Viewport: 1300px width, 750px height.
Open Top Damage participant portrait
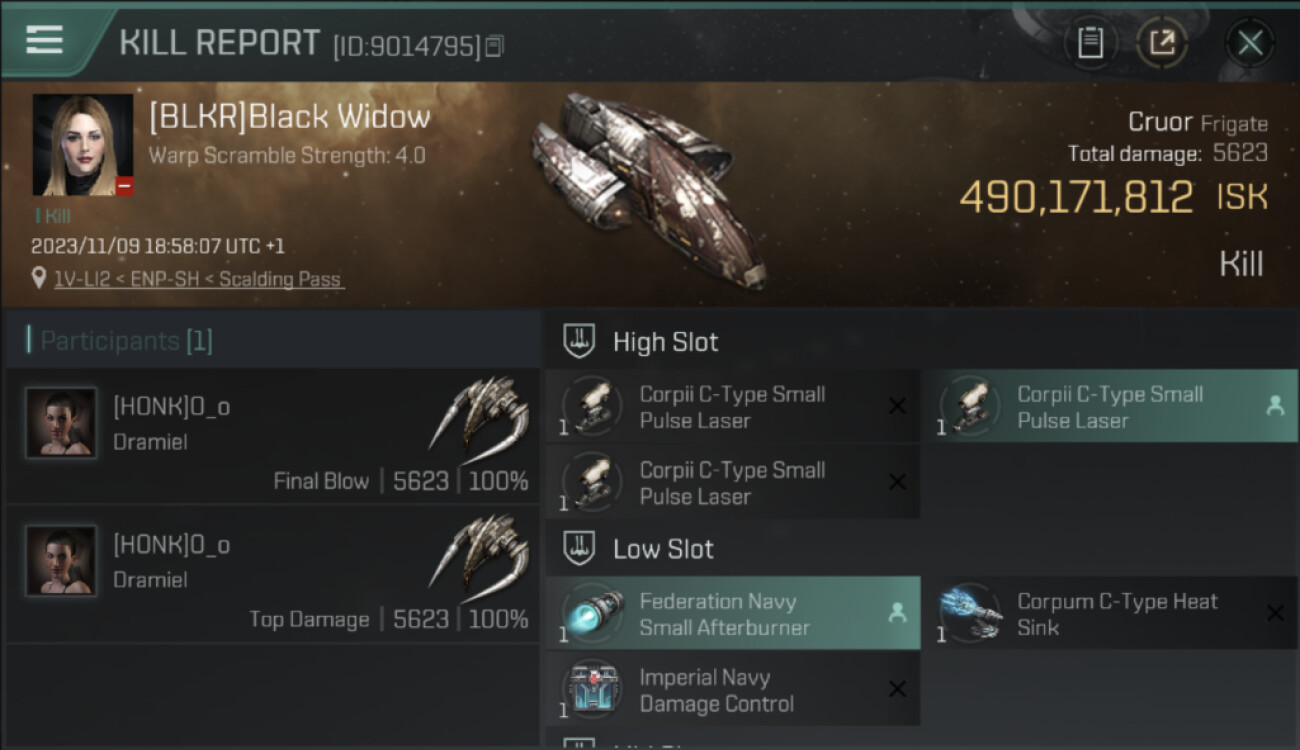click(61, 561)
